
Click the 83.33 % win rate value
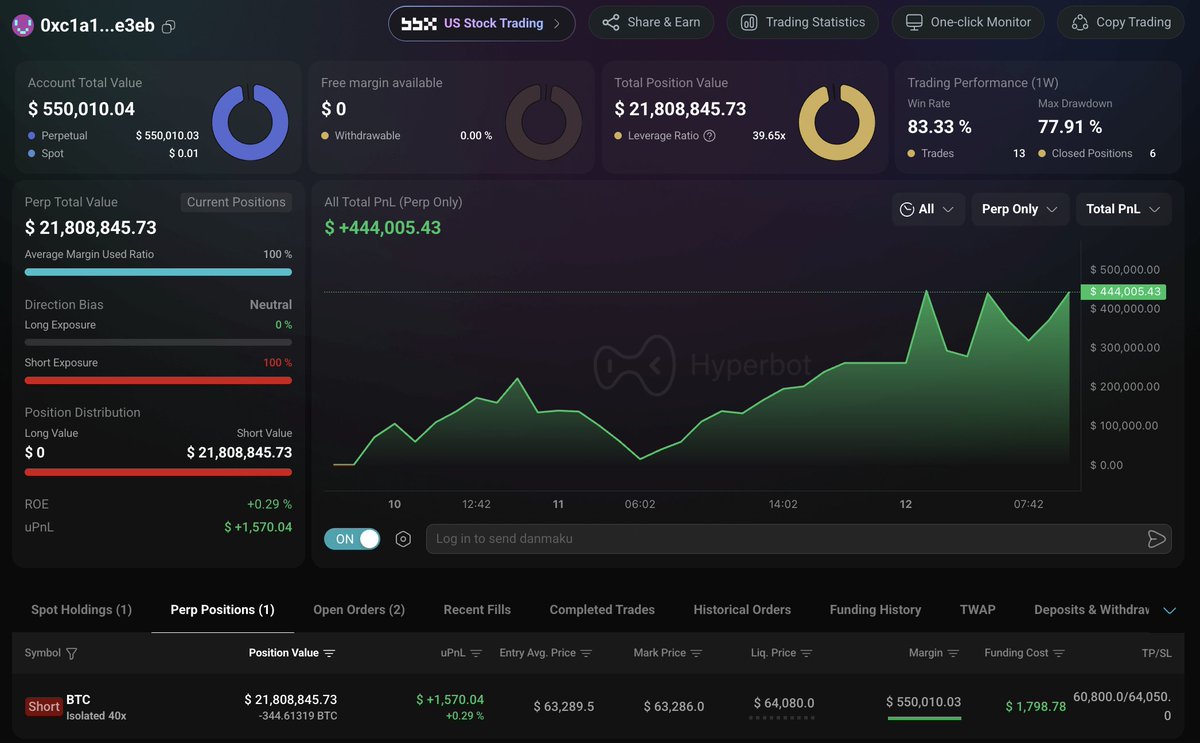[939, 127]
